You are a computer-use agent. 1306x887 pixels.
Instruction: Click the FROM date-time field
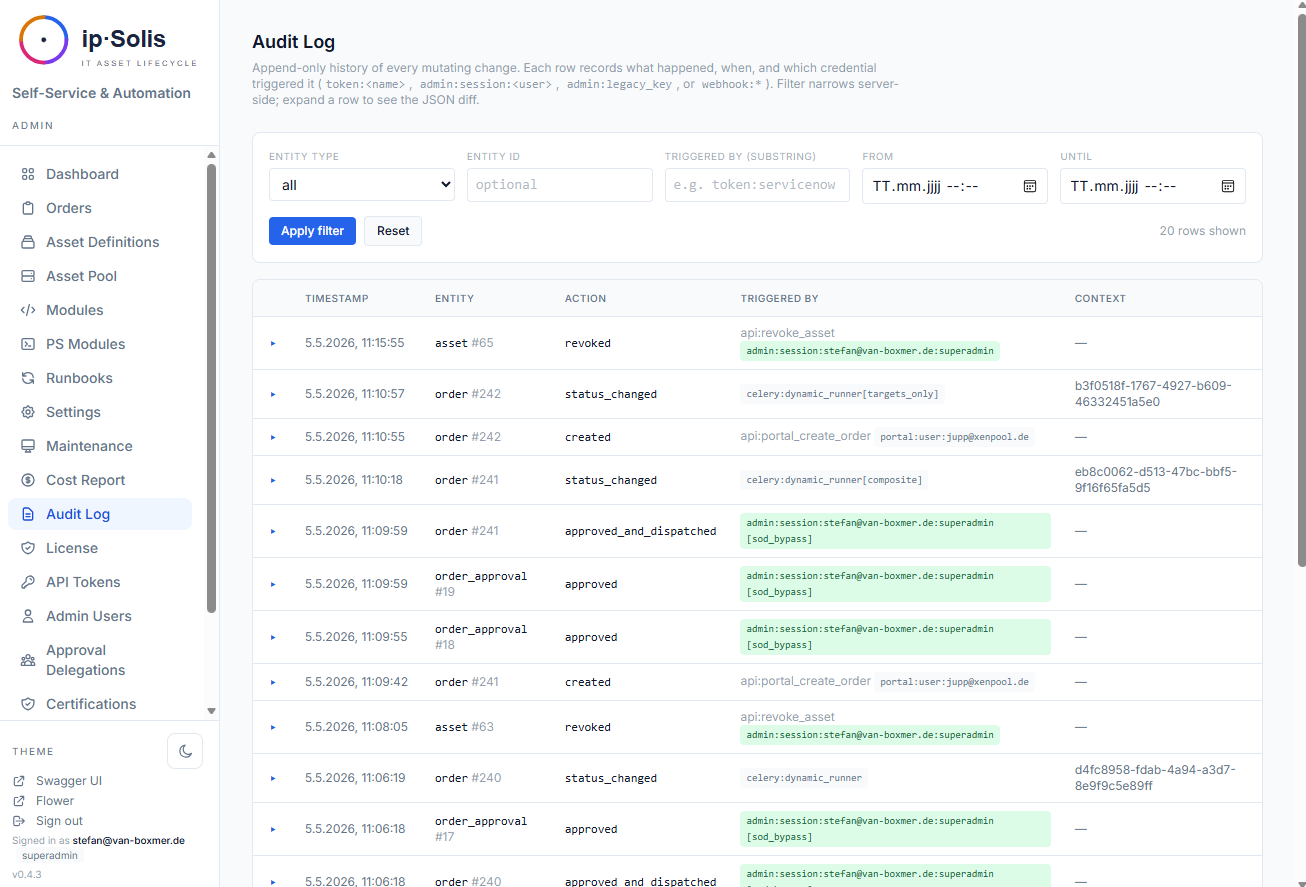955,186
